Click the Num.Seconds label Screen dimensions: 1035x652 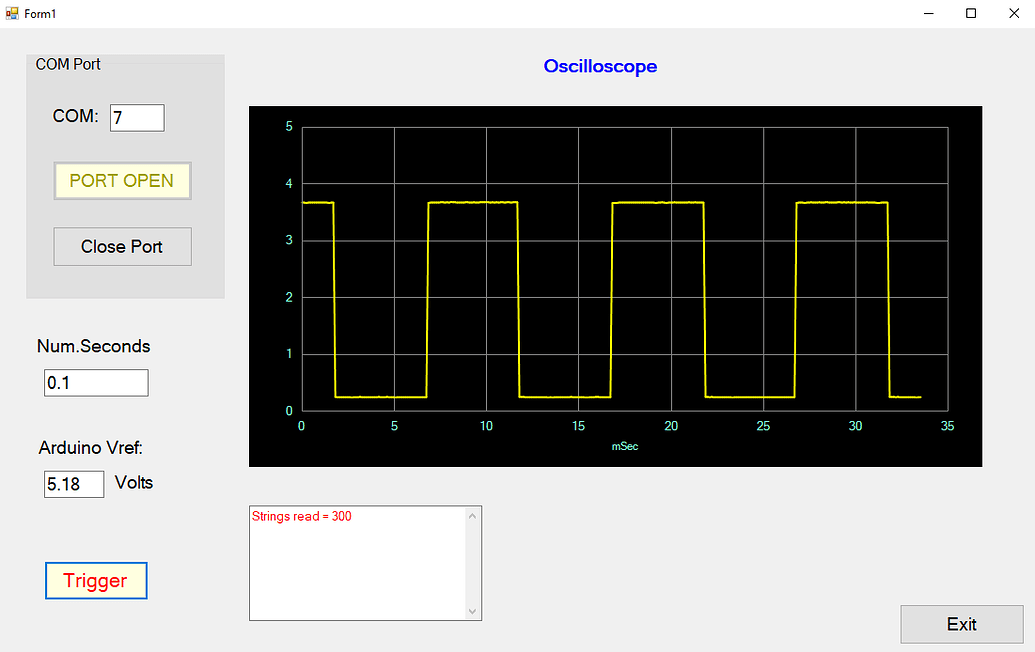(x=95, y=346)
